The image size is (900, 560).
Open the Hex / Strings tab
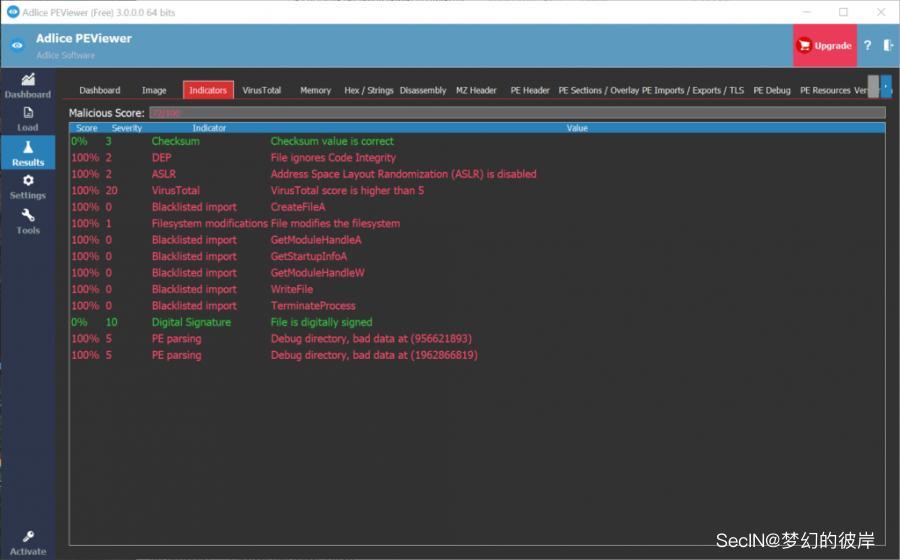[368, 90]
